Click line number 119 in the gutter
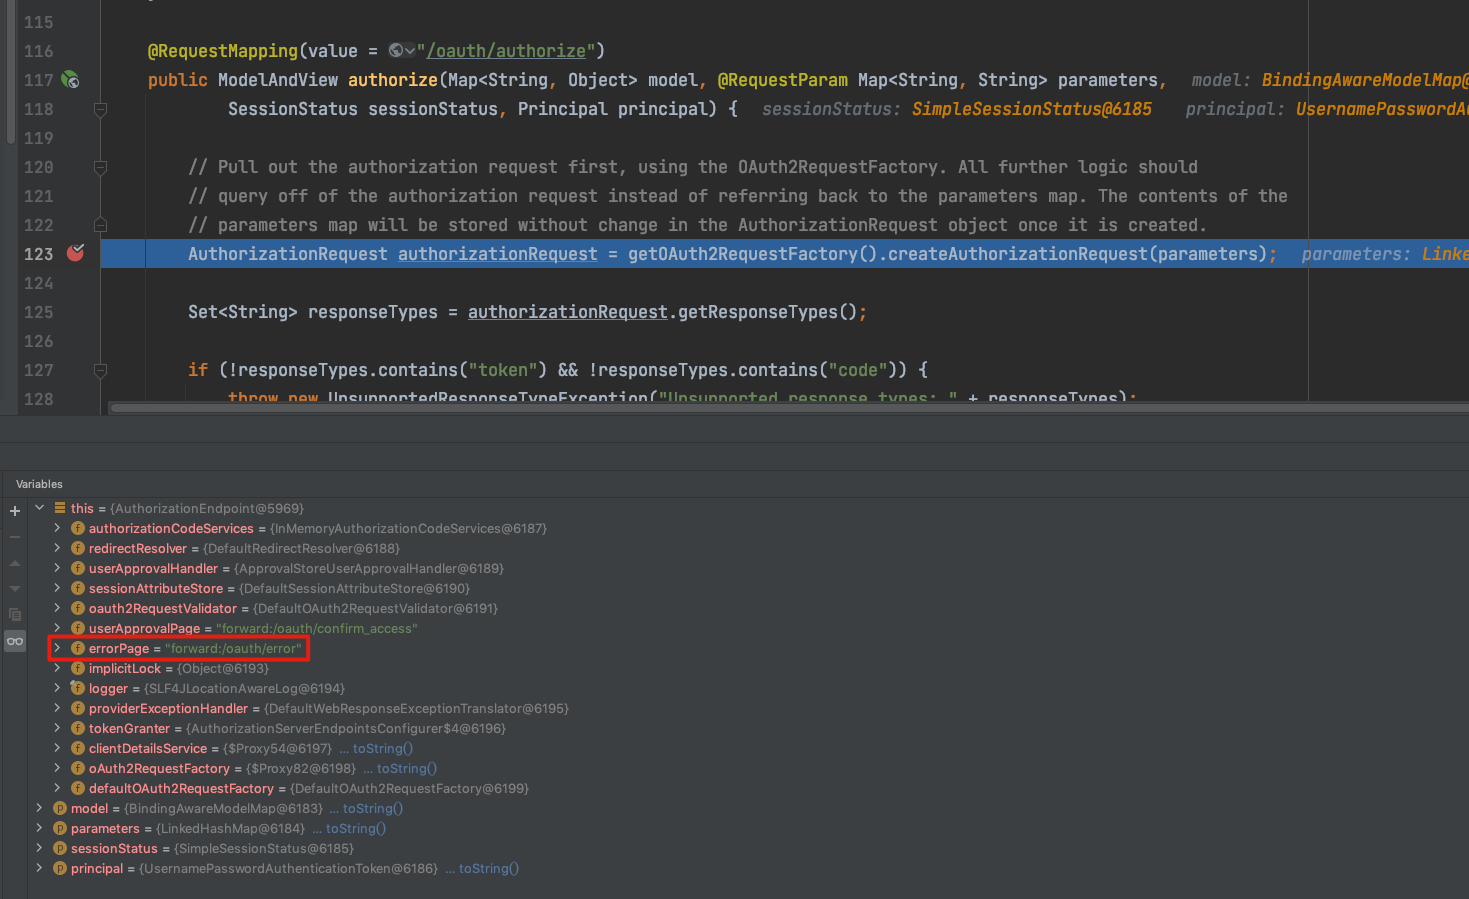This screenshot has width=1469, height=899. [39, 138]
